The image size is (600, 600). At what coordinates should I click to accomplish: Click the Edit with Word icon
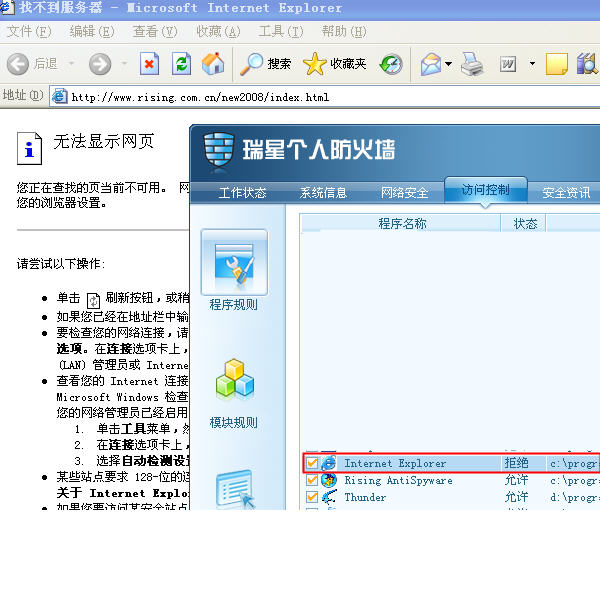tap(508, 64)
